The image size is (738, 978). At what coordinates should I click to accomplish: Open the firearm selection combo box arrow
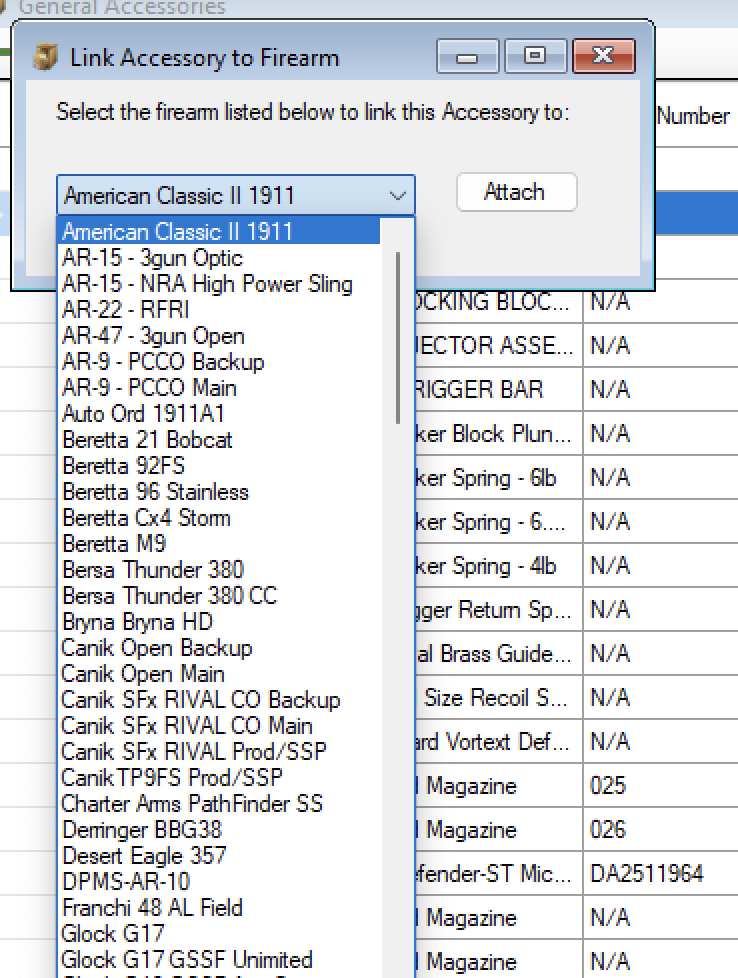(397, 196)
